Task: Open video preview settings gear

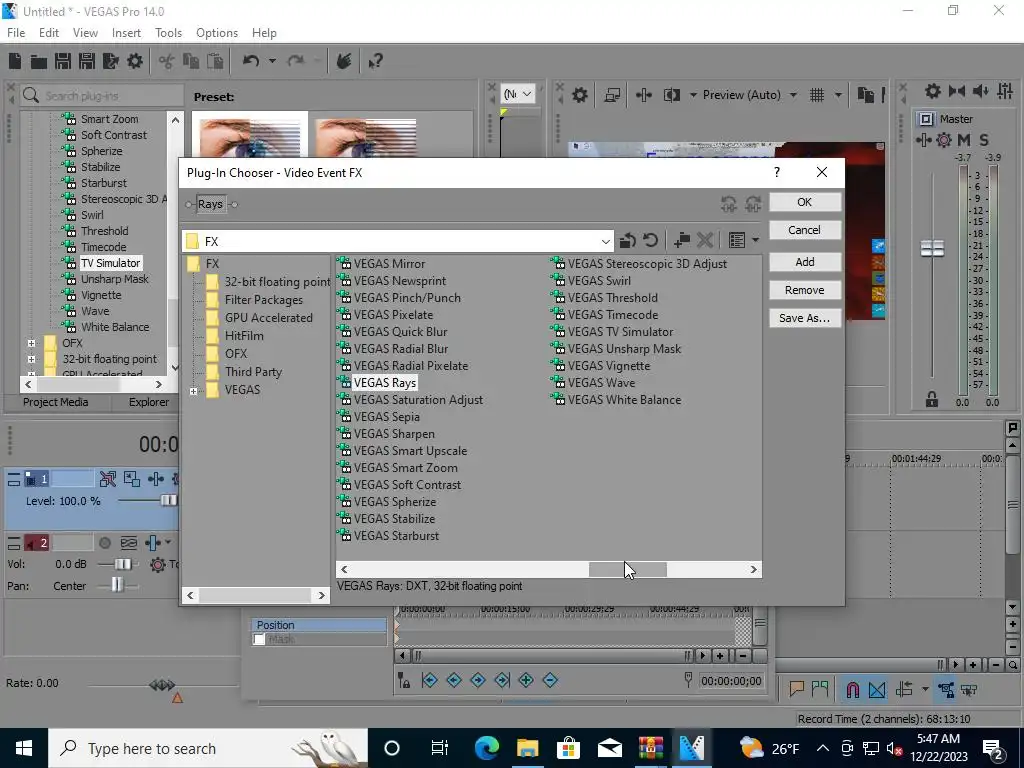Action: click(x=579, y=95)
